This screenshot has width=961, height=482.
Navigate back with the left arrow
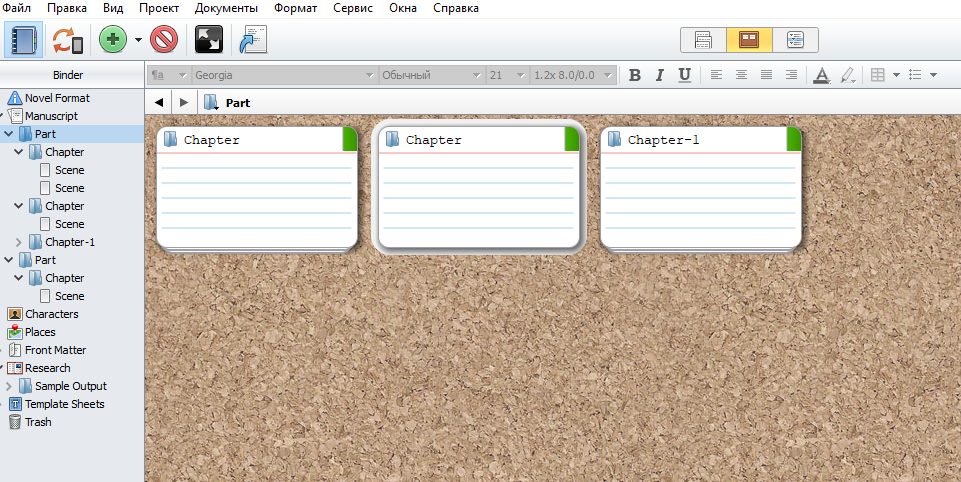(159, 102)
